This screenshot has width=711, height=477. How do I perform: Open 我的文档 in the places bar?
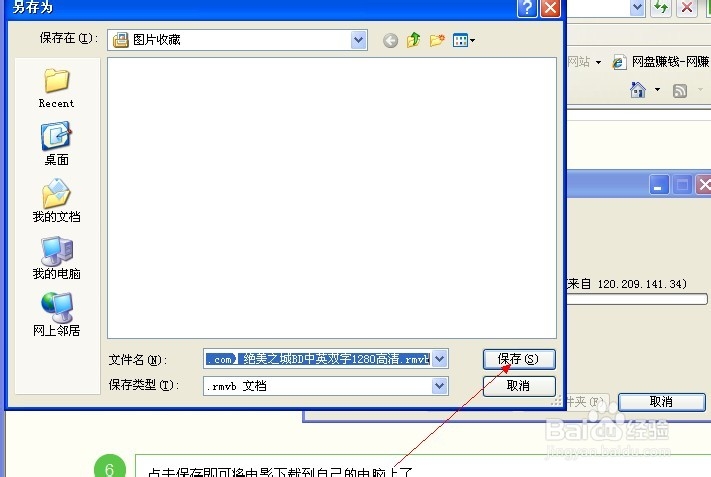click(56, 201)
